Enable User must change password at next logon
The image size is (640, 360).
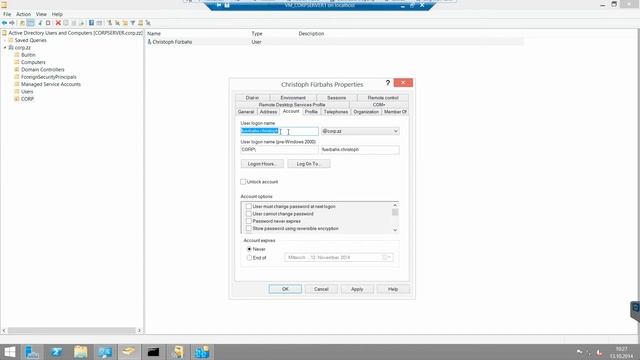click(249, 207)
